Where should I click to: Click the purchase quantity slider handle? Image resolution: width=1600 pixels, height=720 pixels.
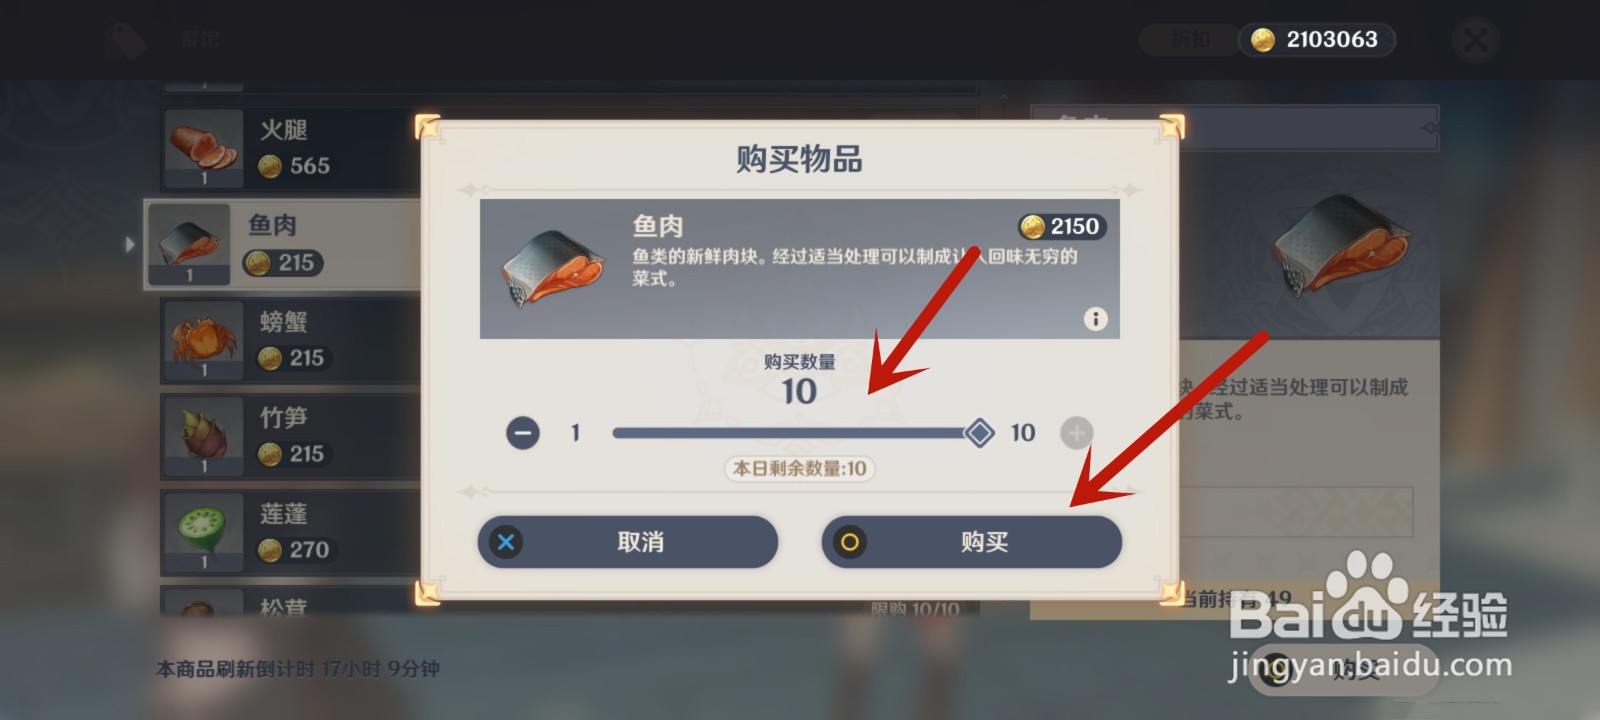point(979,433)
